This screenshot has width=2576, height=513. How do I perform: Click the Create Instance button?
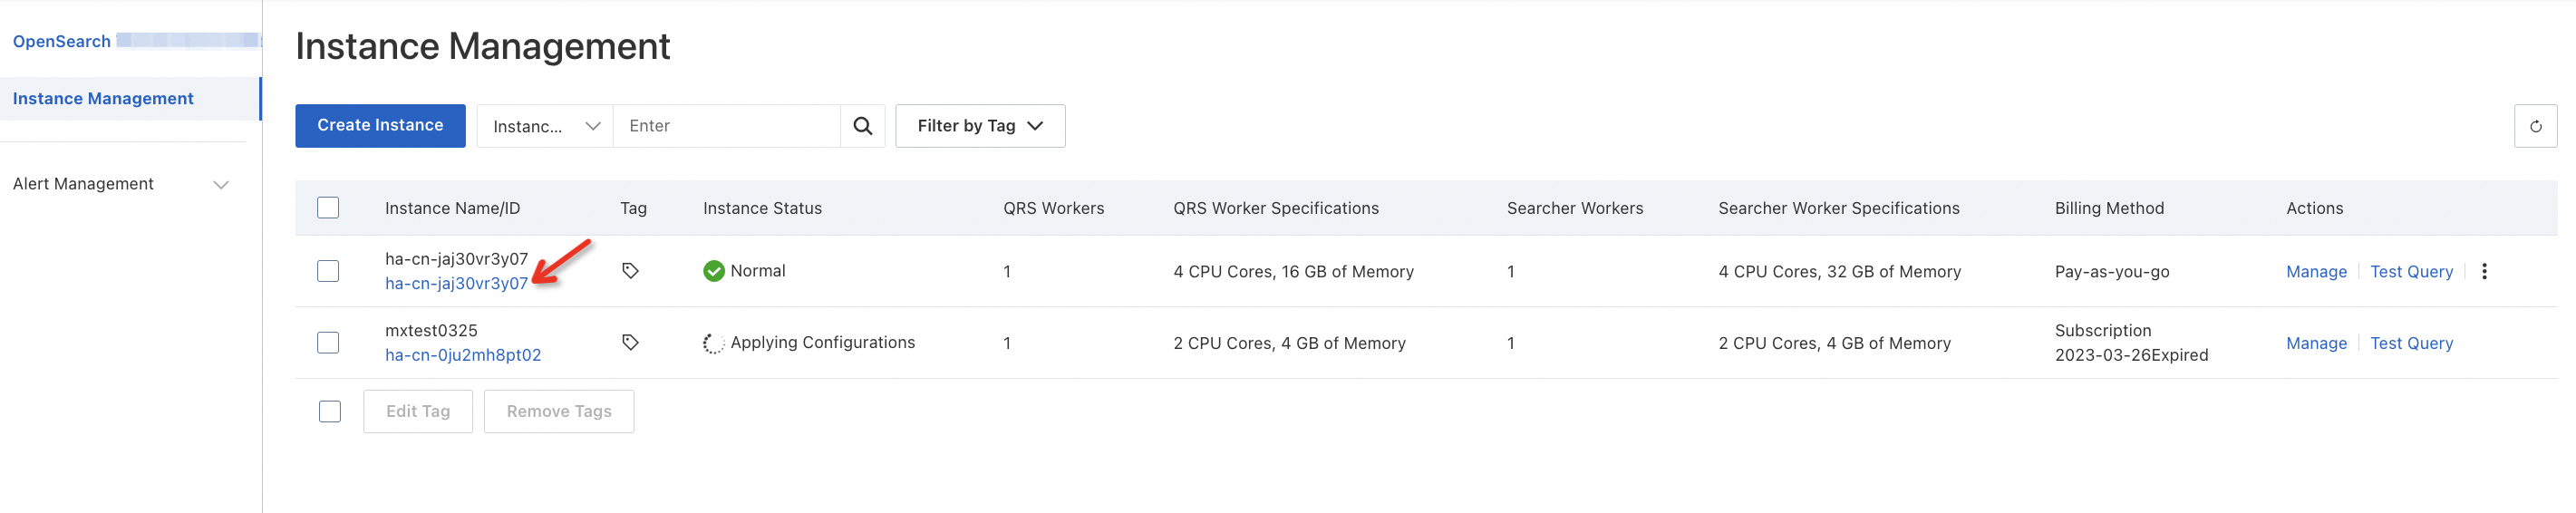380,126
